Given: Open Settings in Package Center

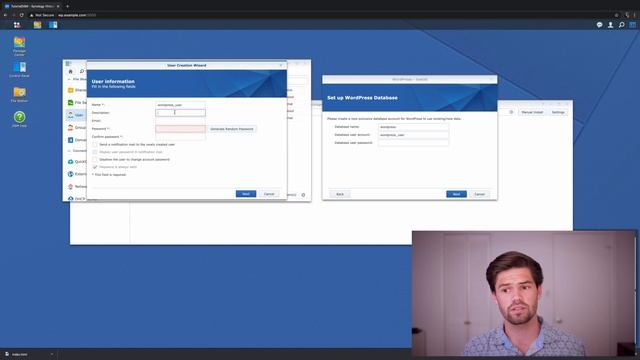Looking at the screenshot, I should [558, 112].
